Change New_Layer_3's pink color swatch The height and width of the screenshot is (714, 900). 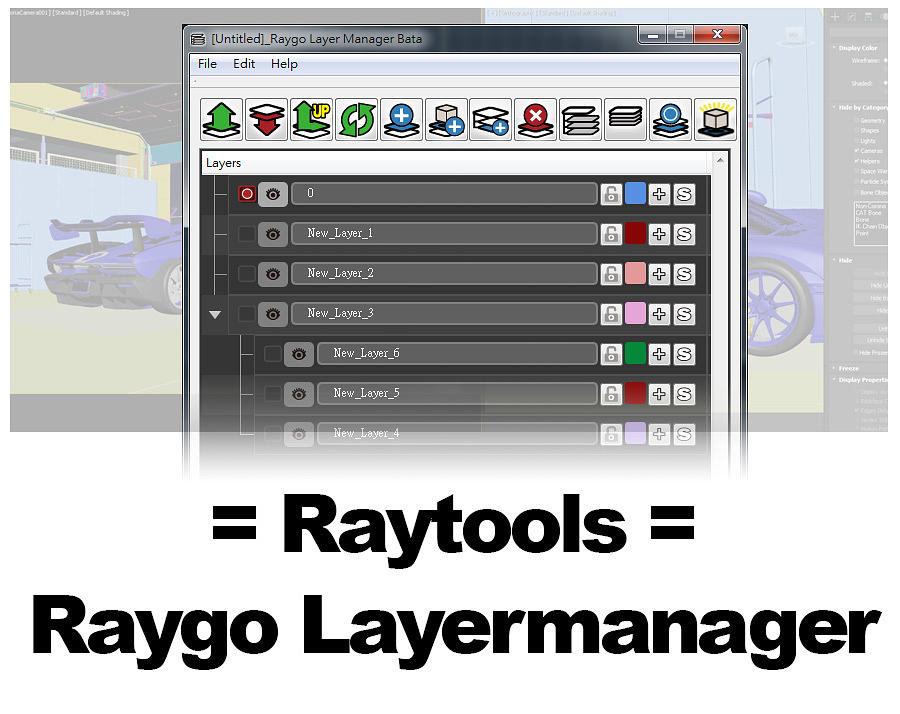636,313
